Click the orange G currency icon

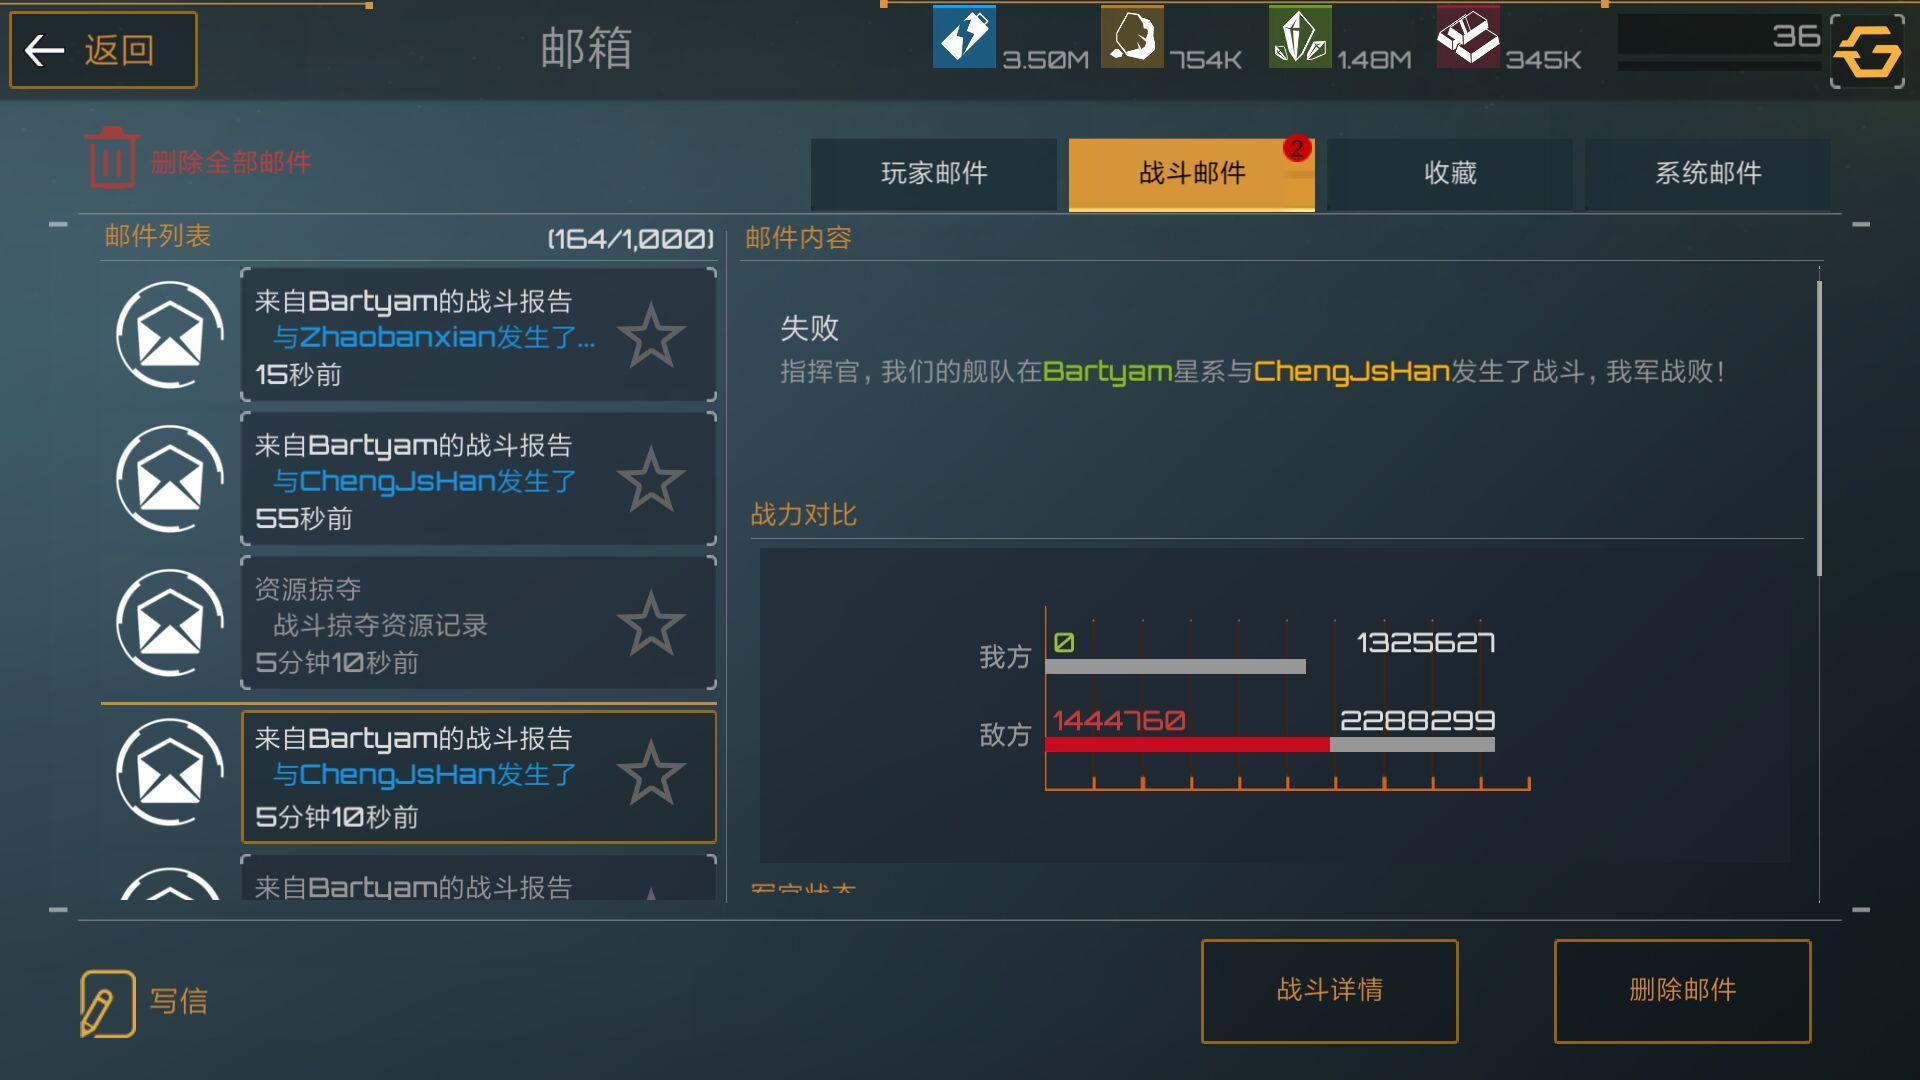click(1867, 51)
